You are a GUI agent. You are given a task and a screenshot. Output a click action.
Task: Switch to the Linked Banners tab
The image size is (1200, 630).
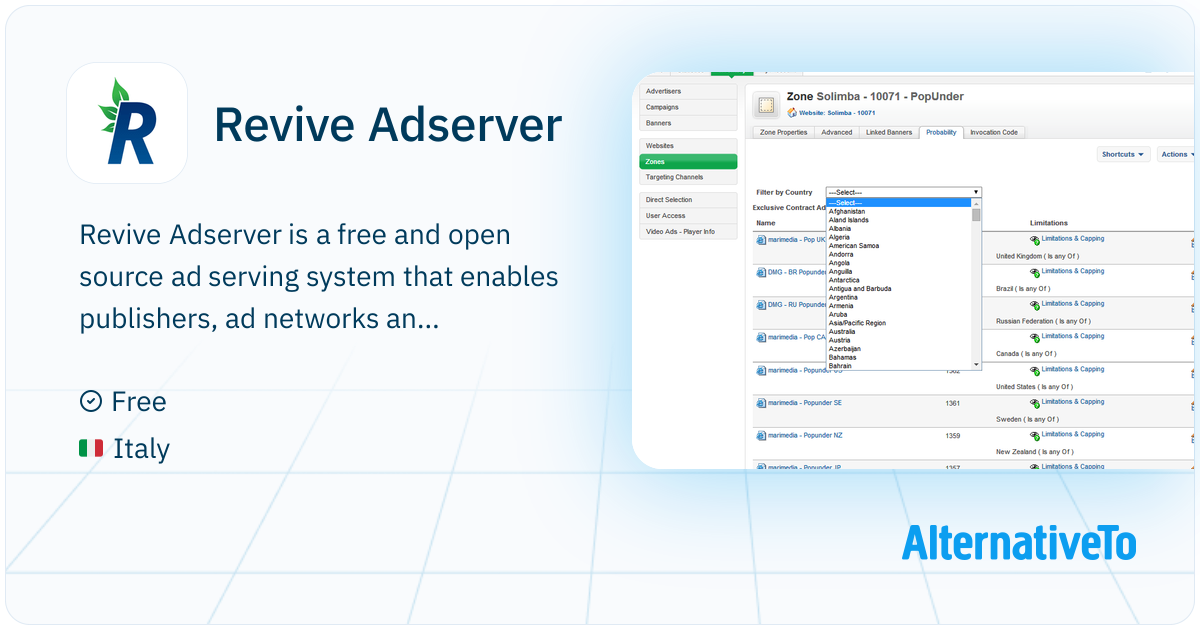(x=889, y=133)
